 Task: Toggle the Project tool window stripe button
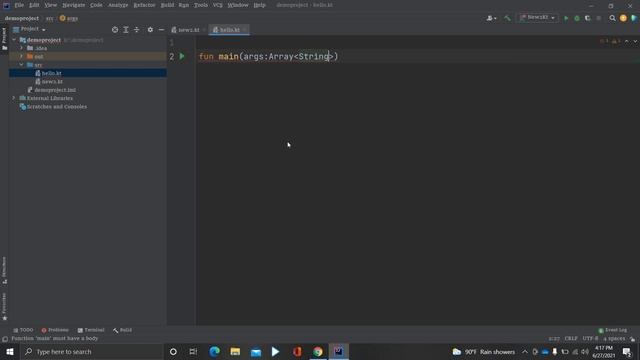coord(4,39)
